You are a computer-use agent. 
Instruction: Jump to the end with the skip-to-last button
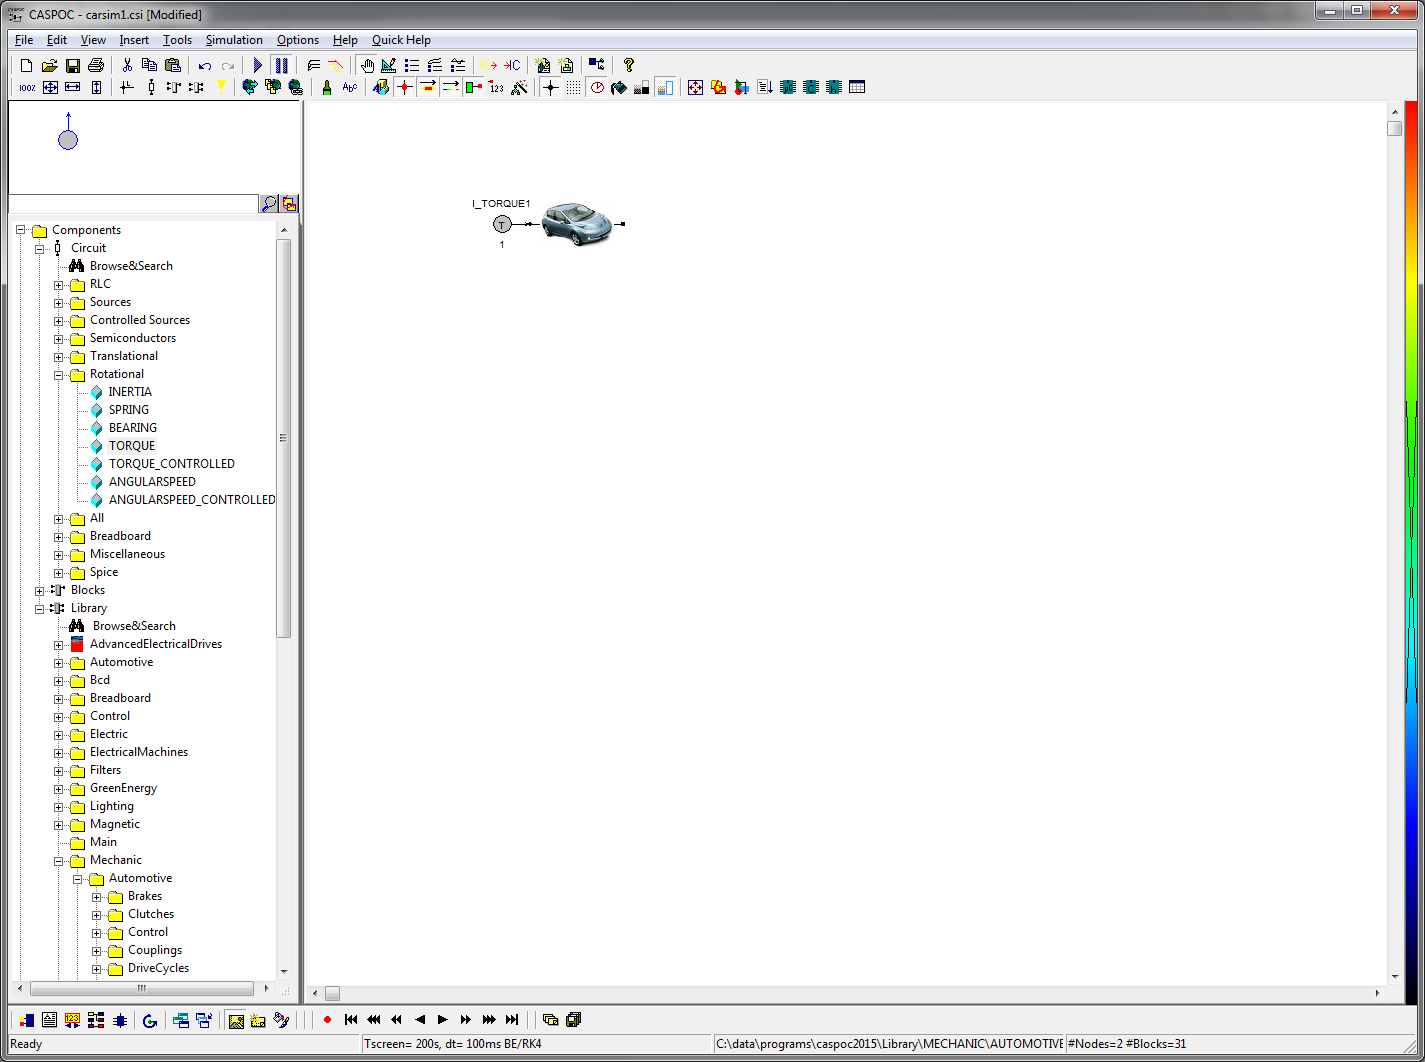pos(512,1020)
